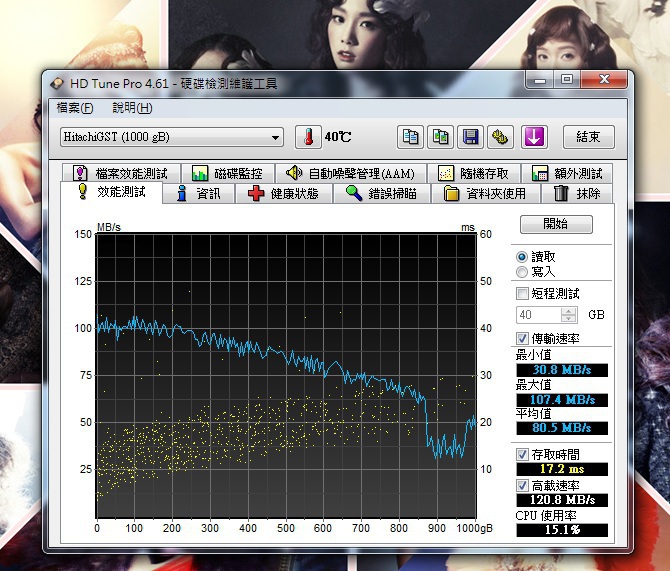Toggle the 存取時間 checkbox
This screenshot has width=670, height=571.
(x=522, y=454)
